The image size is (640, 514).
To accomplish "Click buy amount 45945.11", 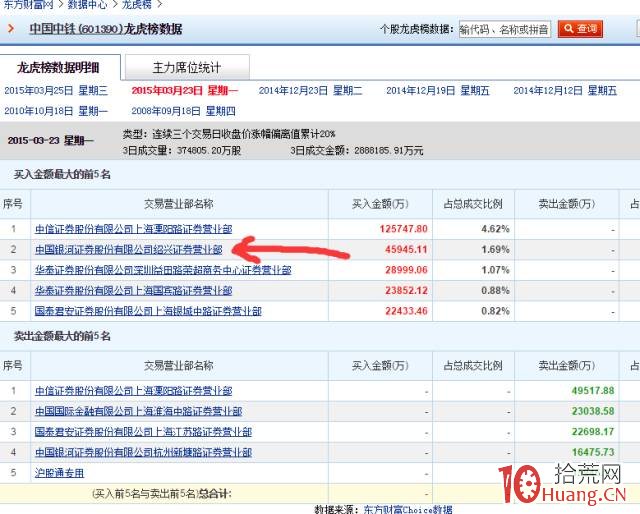I will tap(406, 249).
